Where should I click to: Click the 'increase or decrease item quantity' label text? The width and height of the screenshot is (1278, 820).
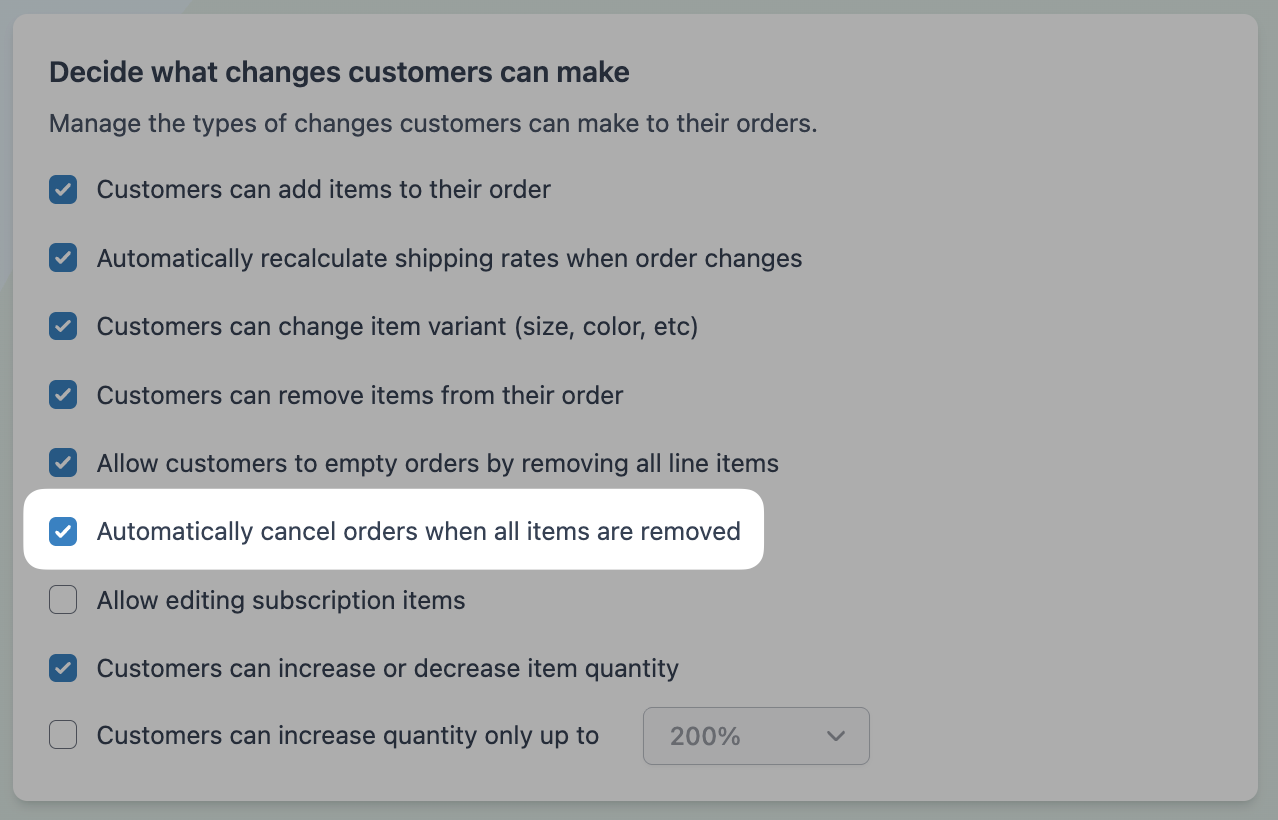(x=387, y=668)
